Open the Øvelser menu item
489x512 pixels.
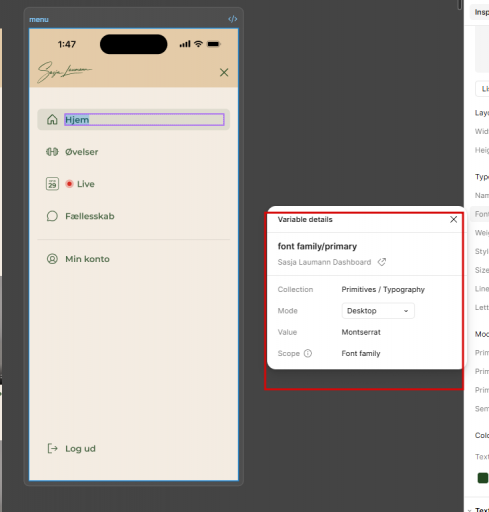(82, 152)
